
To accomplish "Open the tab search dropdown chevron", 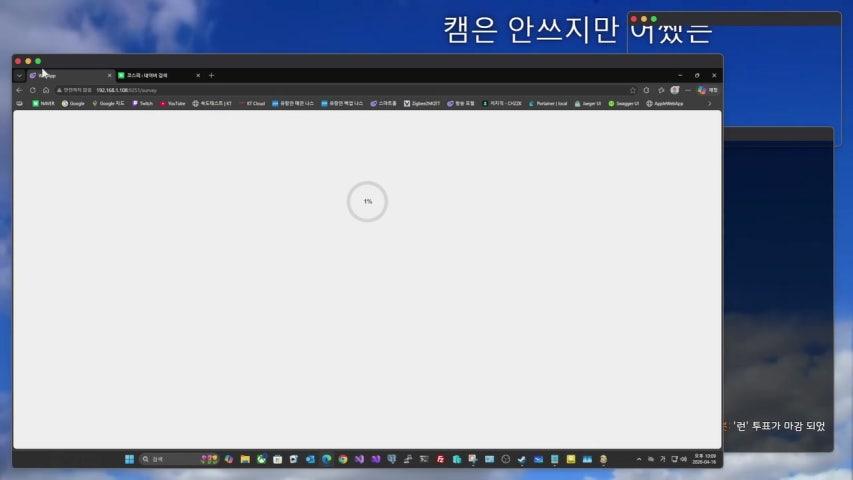I will click(19, 76).
